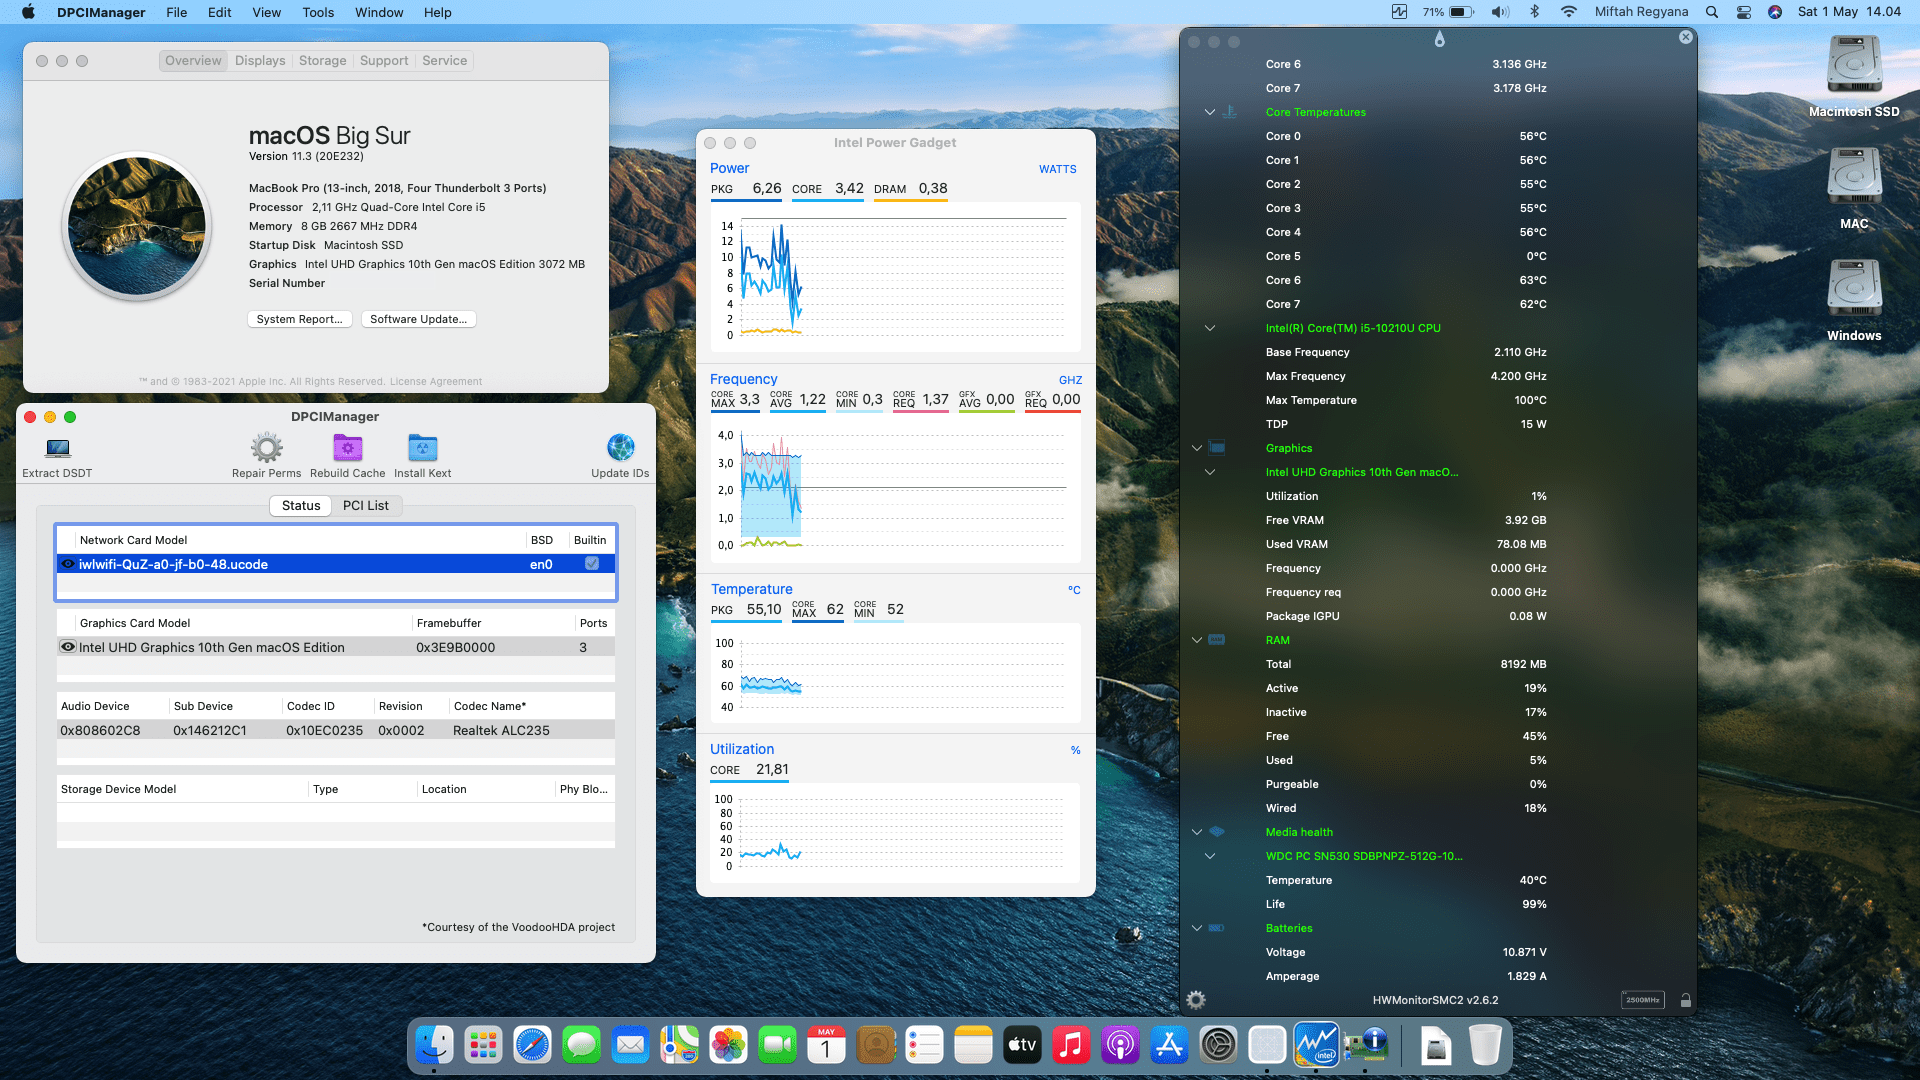Screen dimensions: 1920x1080
Task: Open the Macintosh SSD desktop drive
Action: (x=1854, y=66)
